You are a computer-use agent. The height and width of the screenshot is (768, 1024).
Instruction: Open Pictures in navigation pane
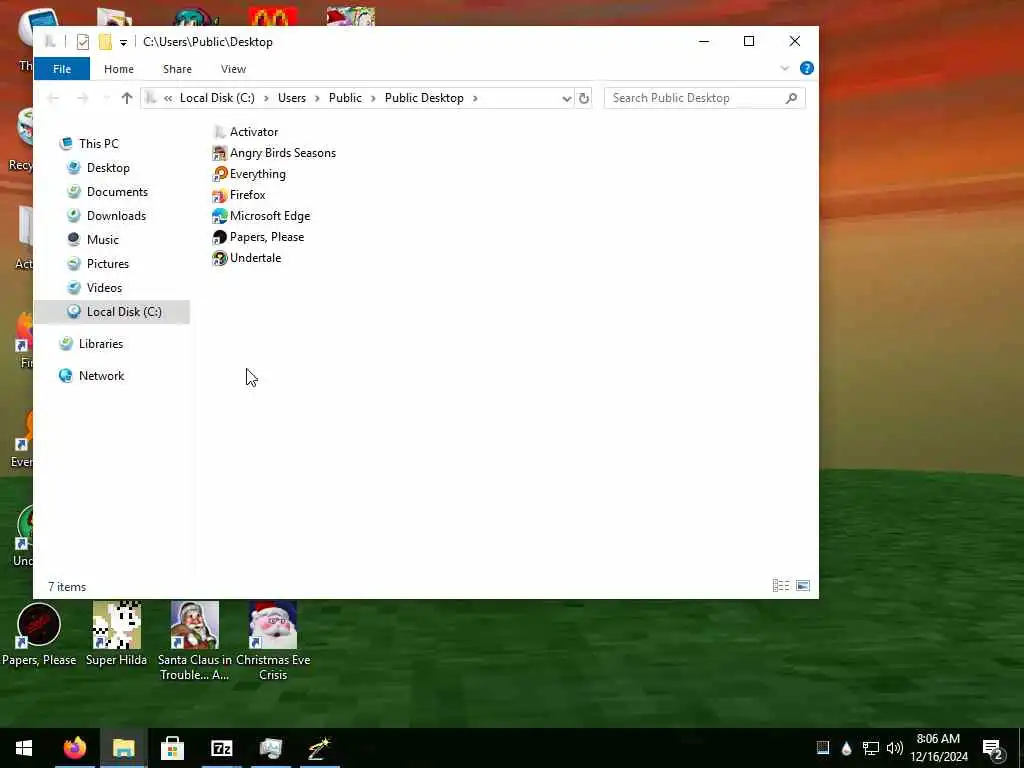click(x=108, y=264)
